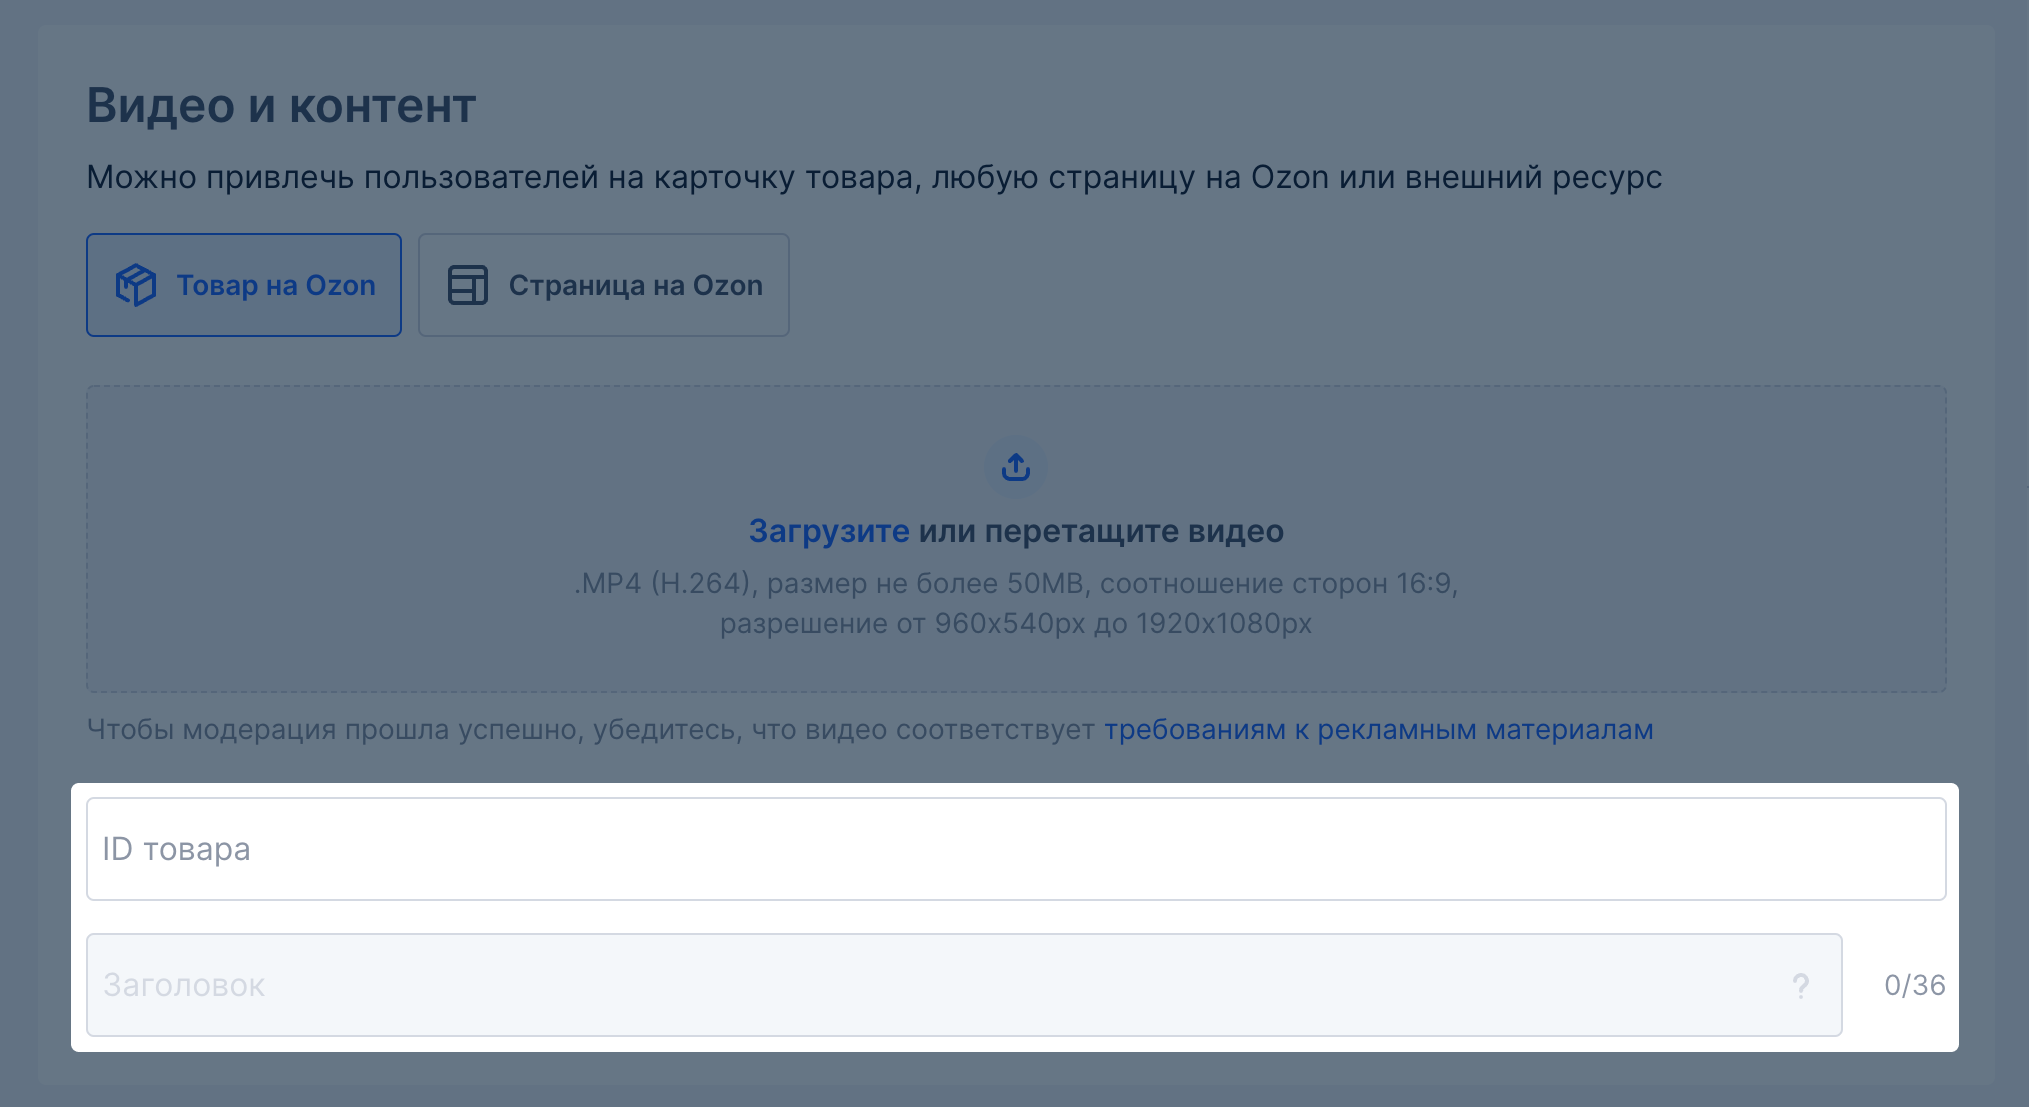This screenshot has width=2029, height=1107.
Task: Click the page layout icon in Страница на Ozon
Action: coord(467,285)
